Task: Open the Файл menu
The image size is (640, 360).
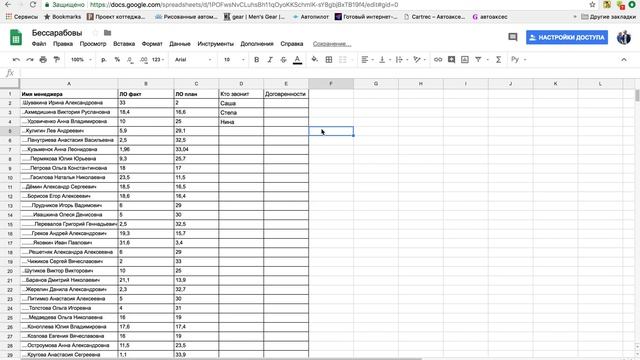Action: (39, 44)
